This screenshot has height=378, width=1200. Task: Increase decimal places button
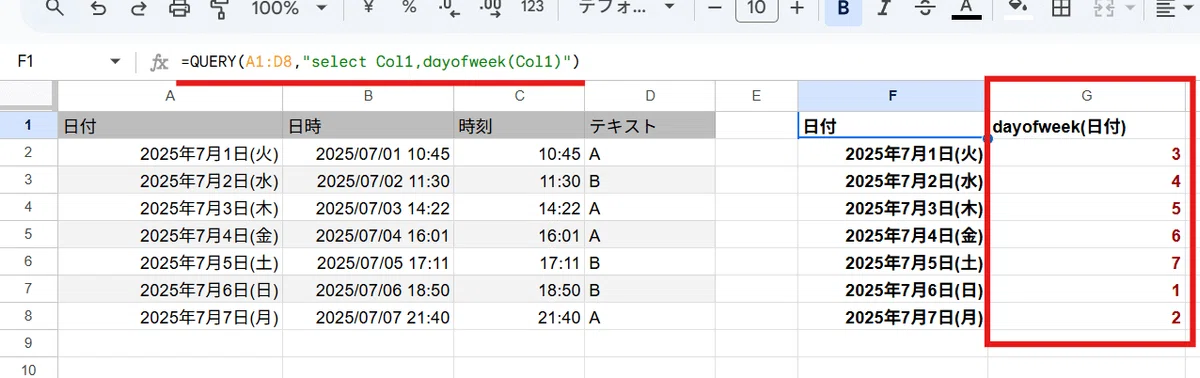click(x=491, y=9)
